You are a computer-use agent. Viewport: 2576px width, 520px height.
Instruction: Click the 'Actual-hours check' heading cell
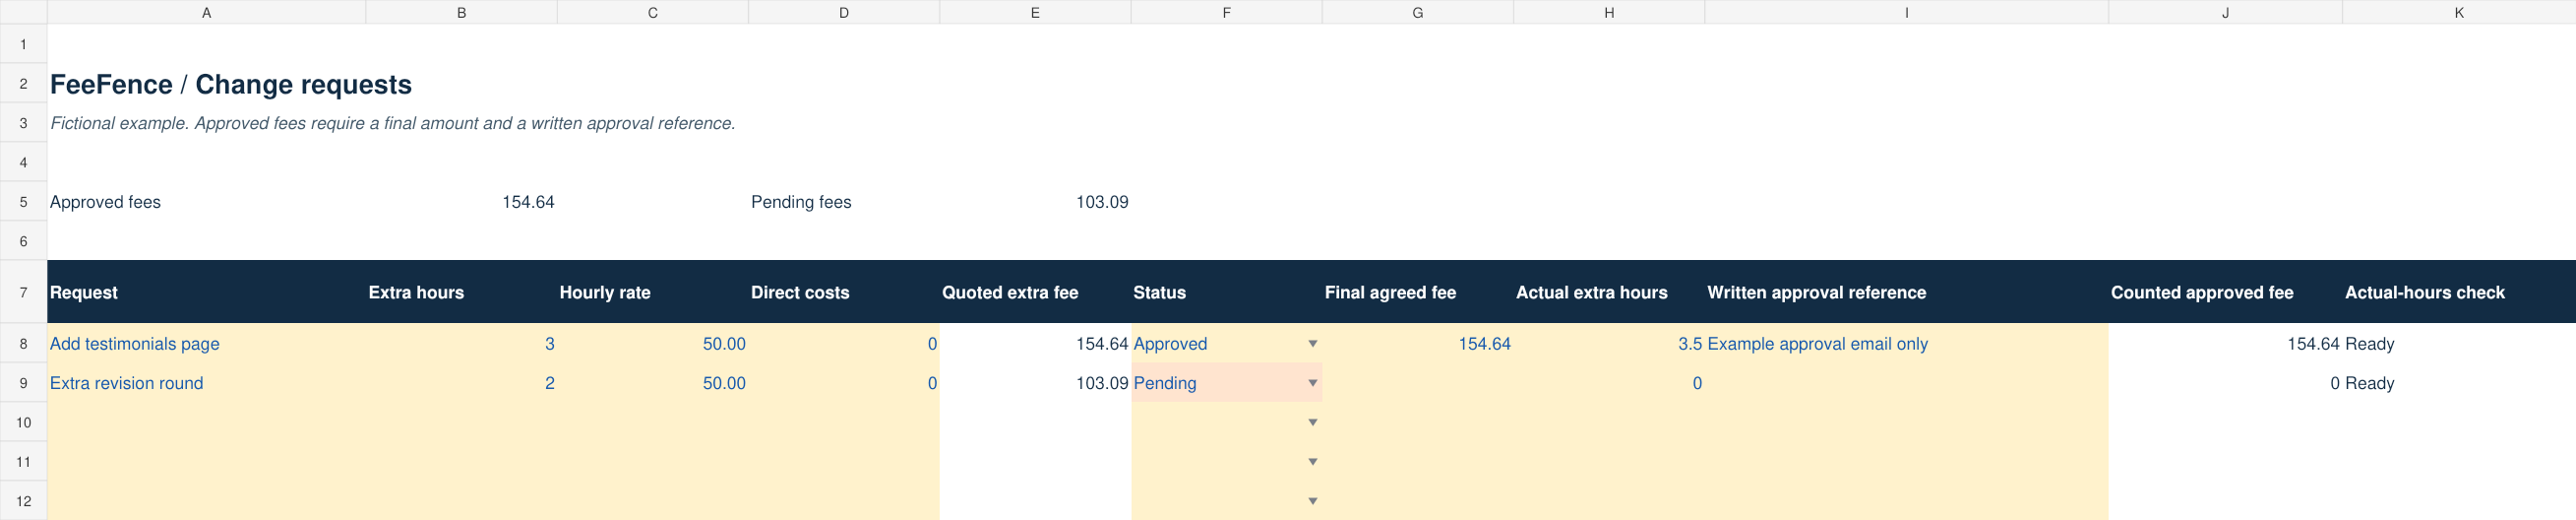[x=2459, y=292]
